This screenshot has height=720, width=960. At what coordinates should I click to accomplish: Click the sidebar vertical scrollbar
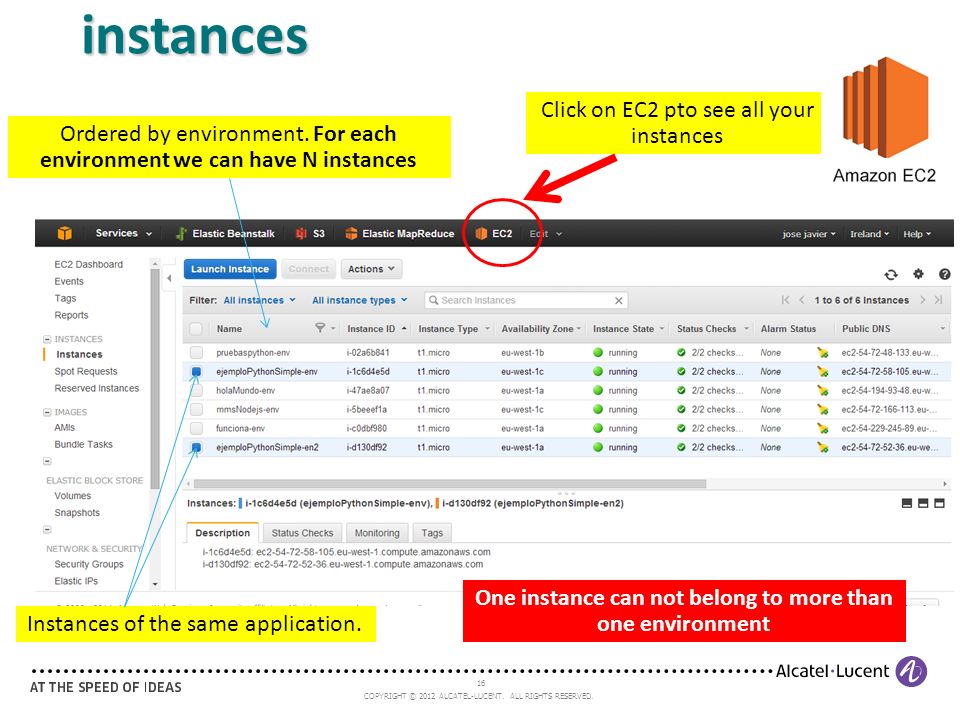tap(155, 380)
